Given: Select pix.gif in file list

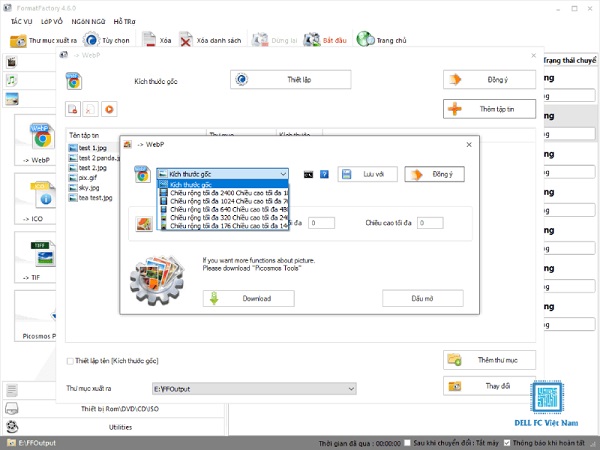Looking at the screenshot, I should pyautogui.click(x=83, y=178).
